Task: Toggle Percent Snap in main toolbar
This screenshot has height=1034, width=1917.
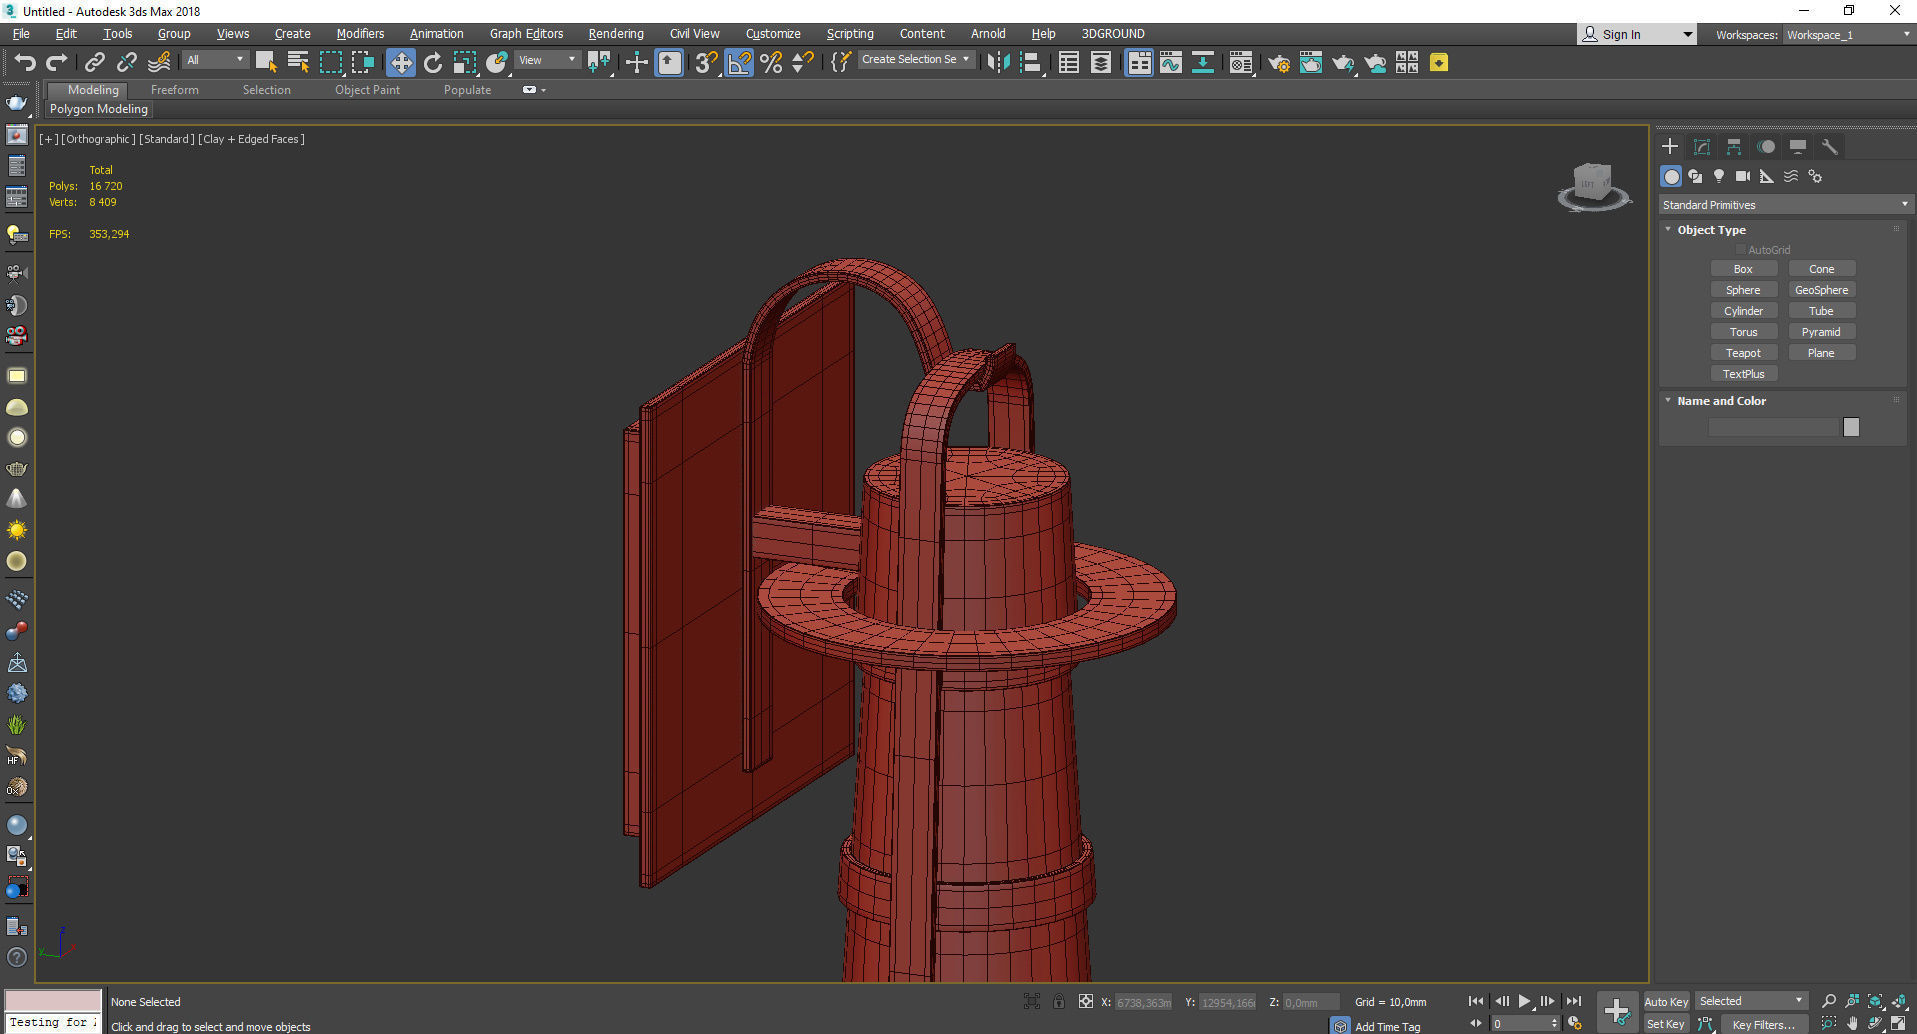Action: [x=771, y=63]
